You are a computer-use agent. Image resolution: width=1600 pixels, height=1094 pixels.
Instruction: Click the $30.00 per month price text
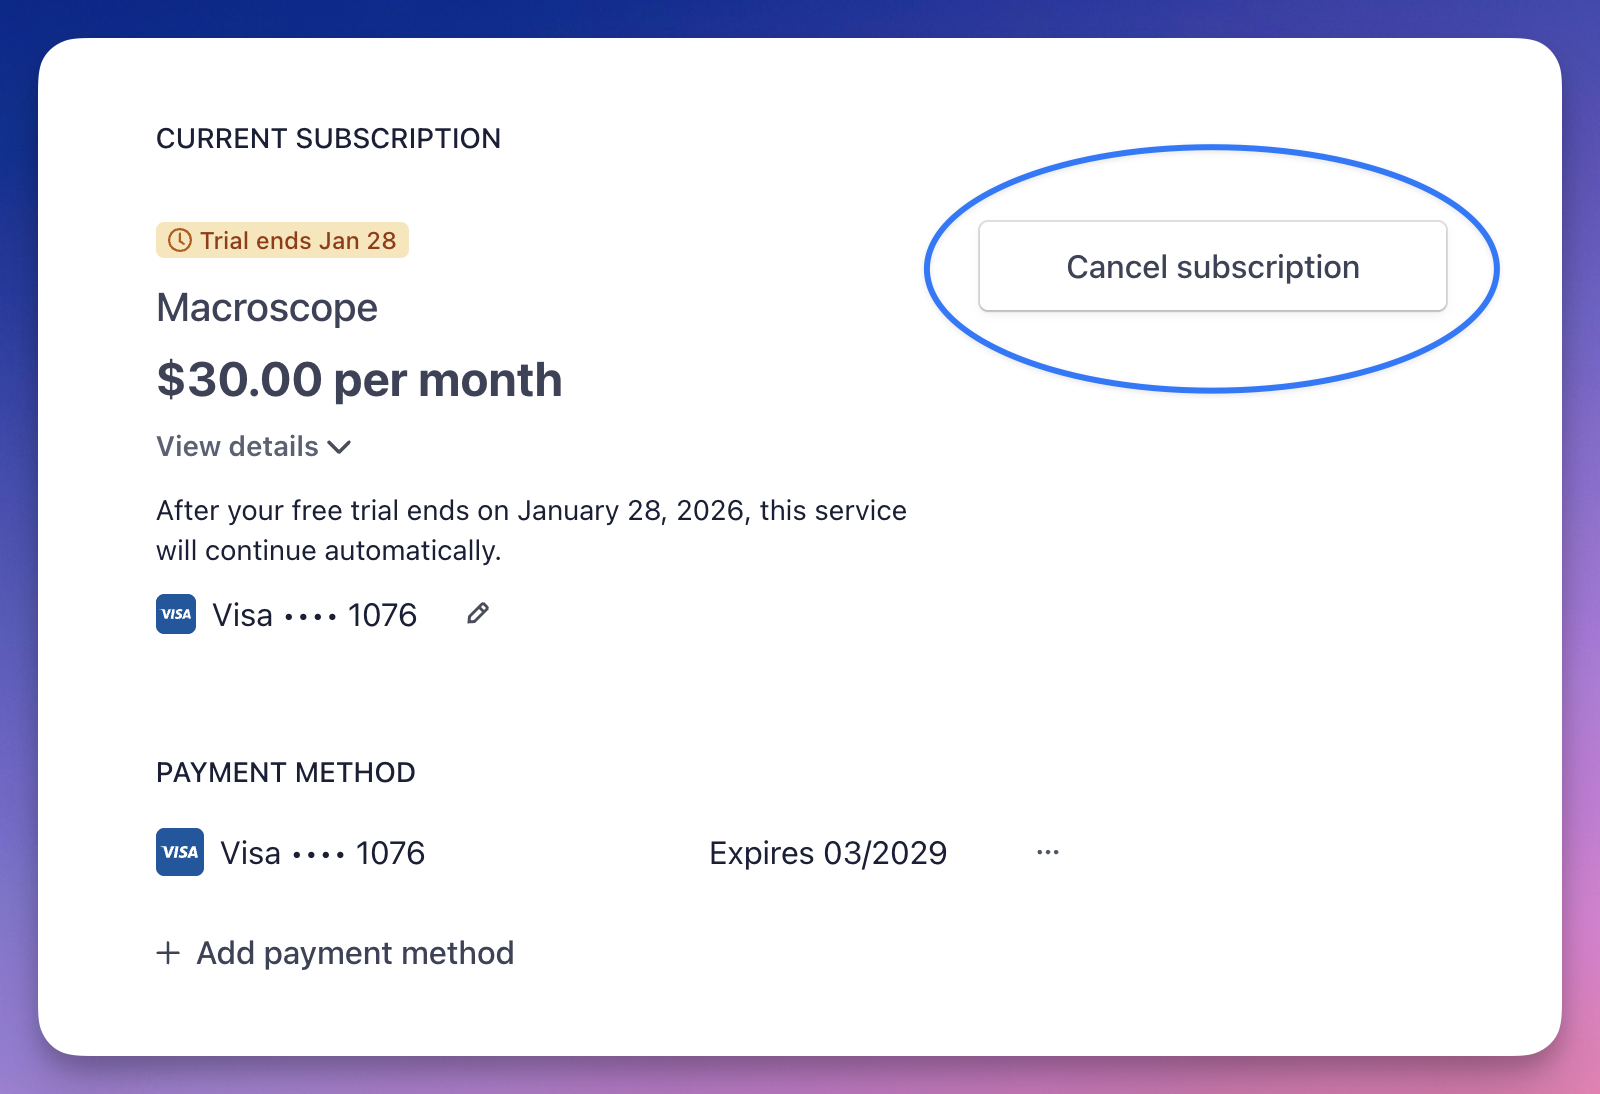click(359, 379)
